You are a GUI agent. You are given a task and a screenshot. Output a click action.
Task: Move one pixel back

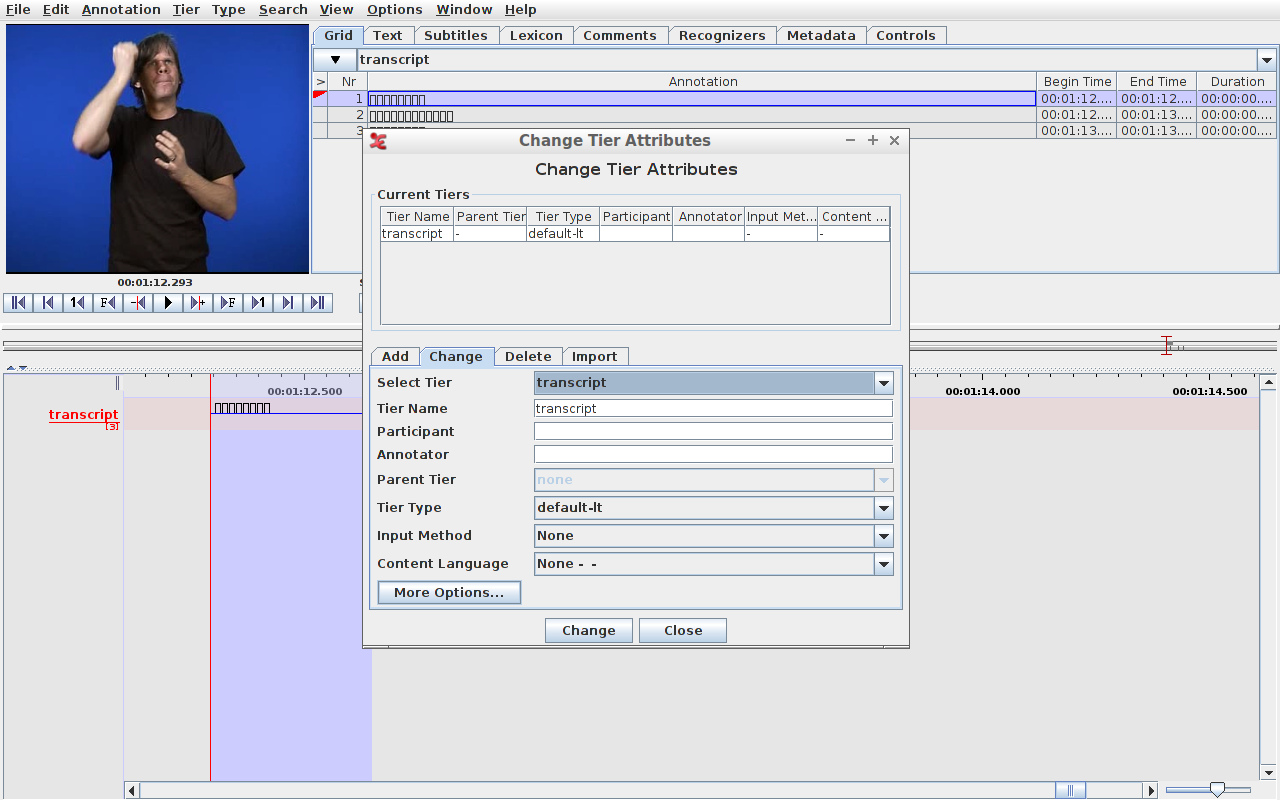138,303
